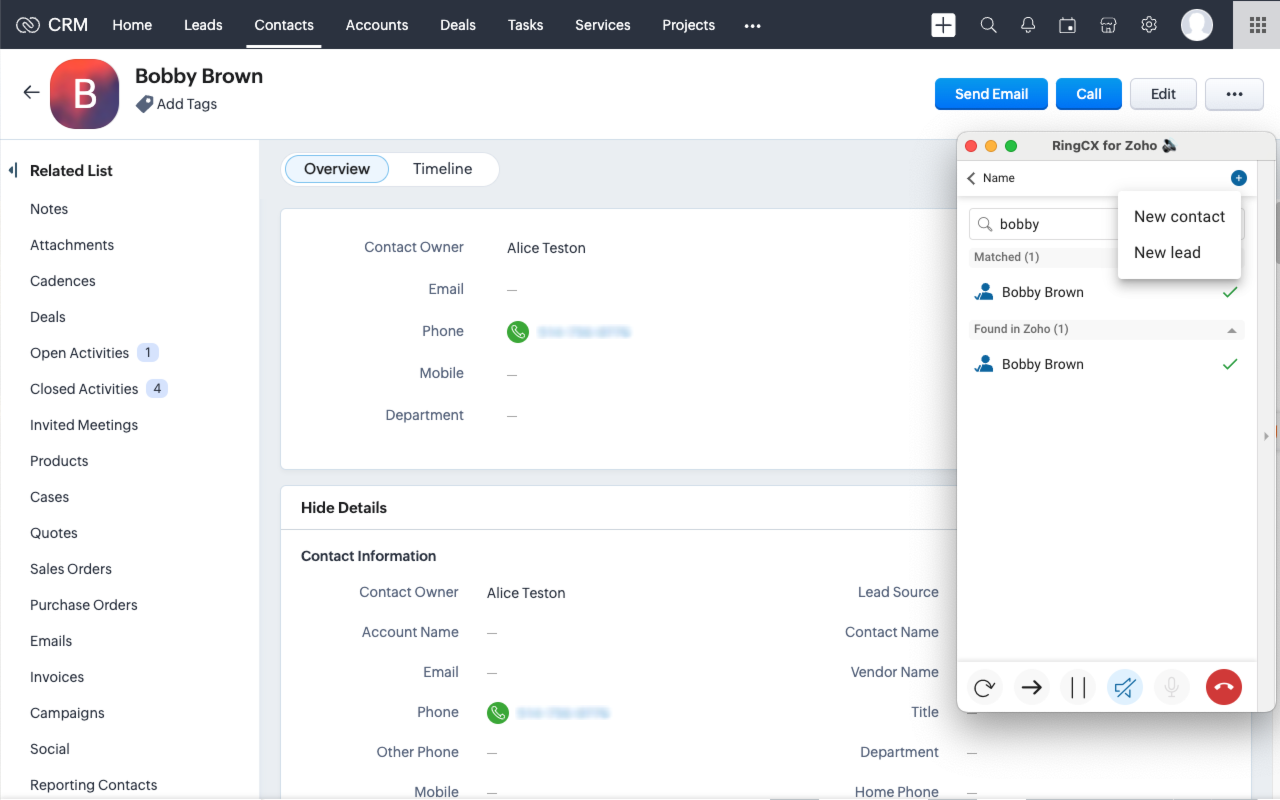Click matched Bobby Brown contact icon

[984, 292]
